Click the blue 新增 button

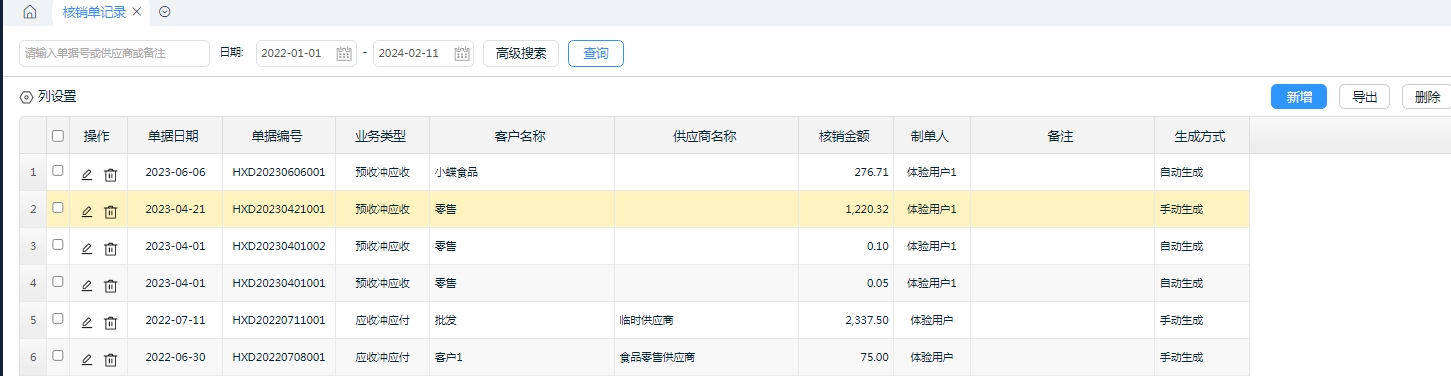pos(1299,97)
